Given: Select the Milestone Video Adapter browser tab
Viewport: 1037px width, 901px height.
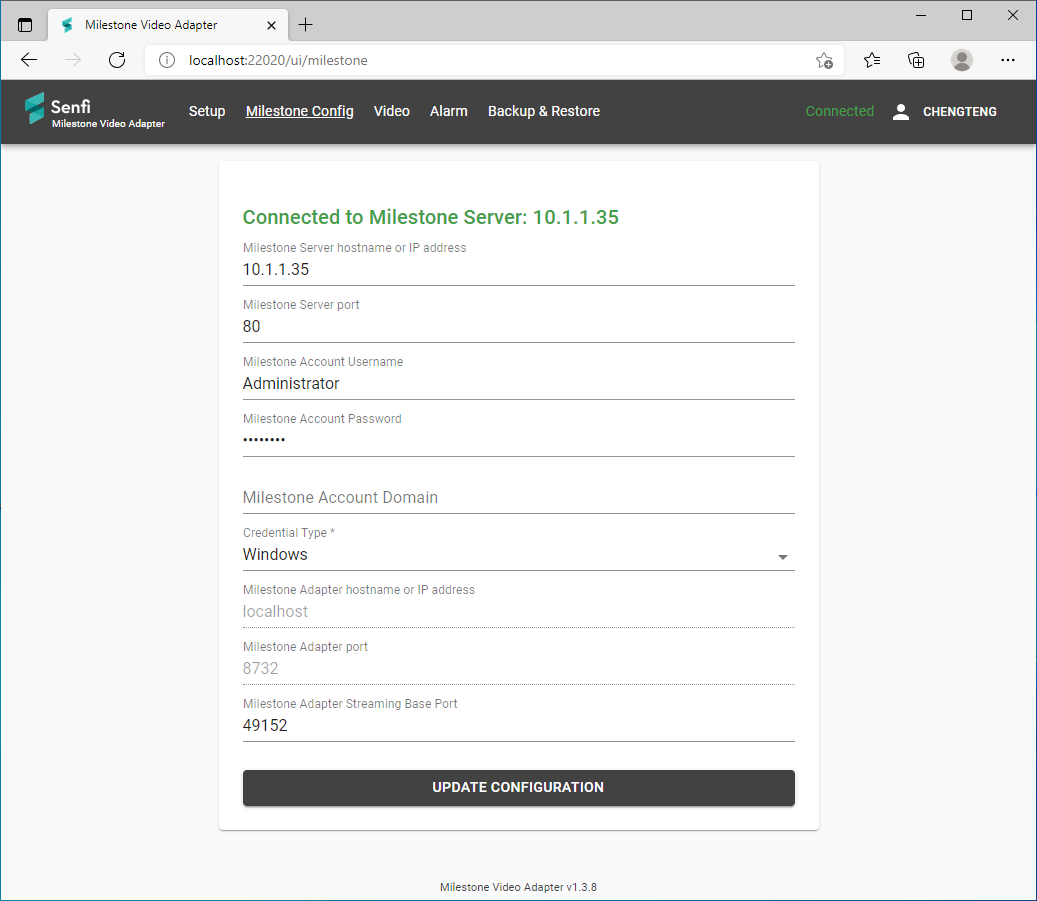Looking at the screenshot, I should tap(168, 25).
